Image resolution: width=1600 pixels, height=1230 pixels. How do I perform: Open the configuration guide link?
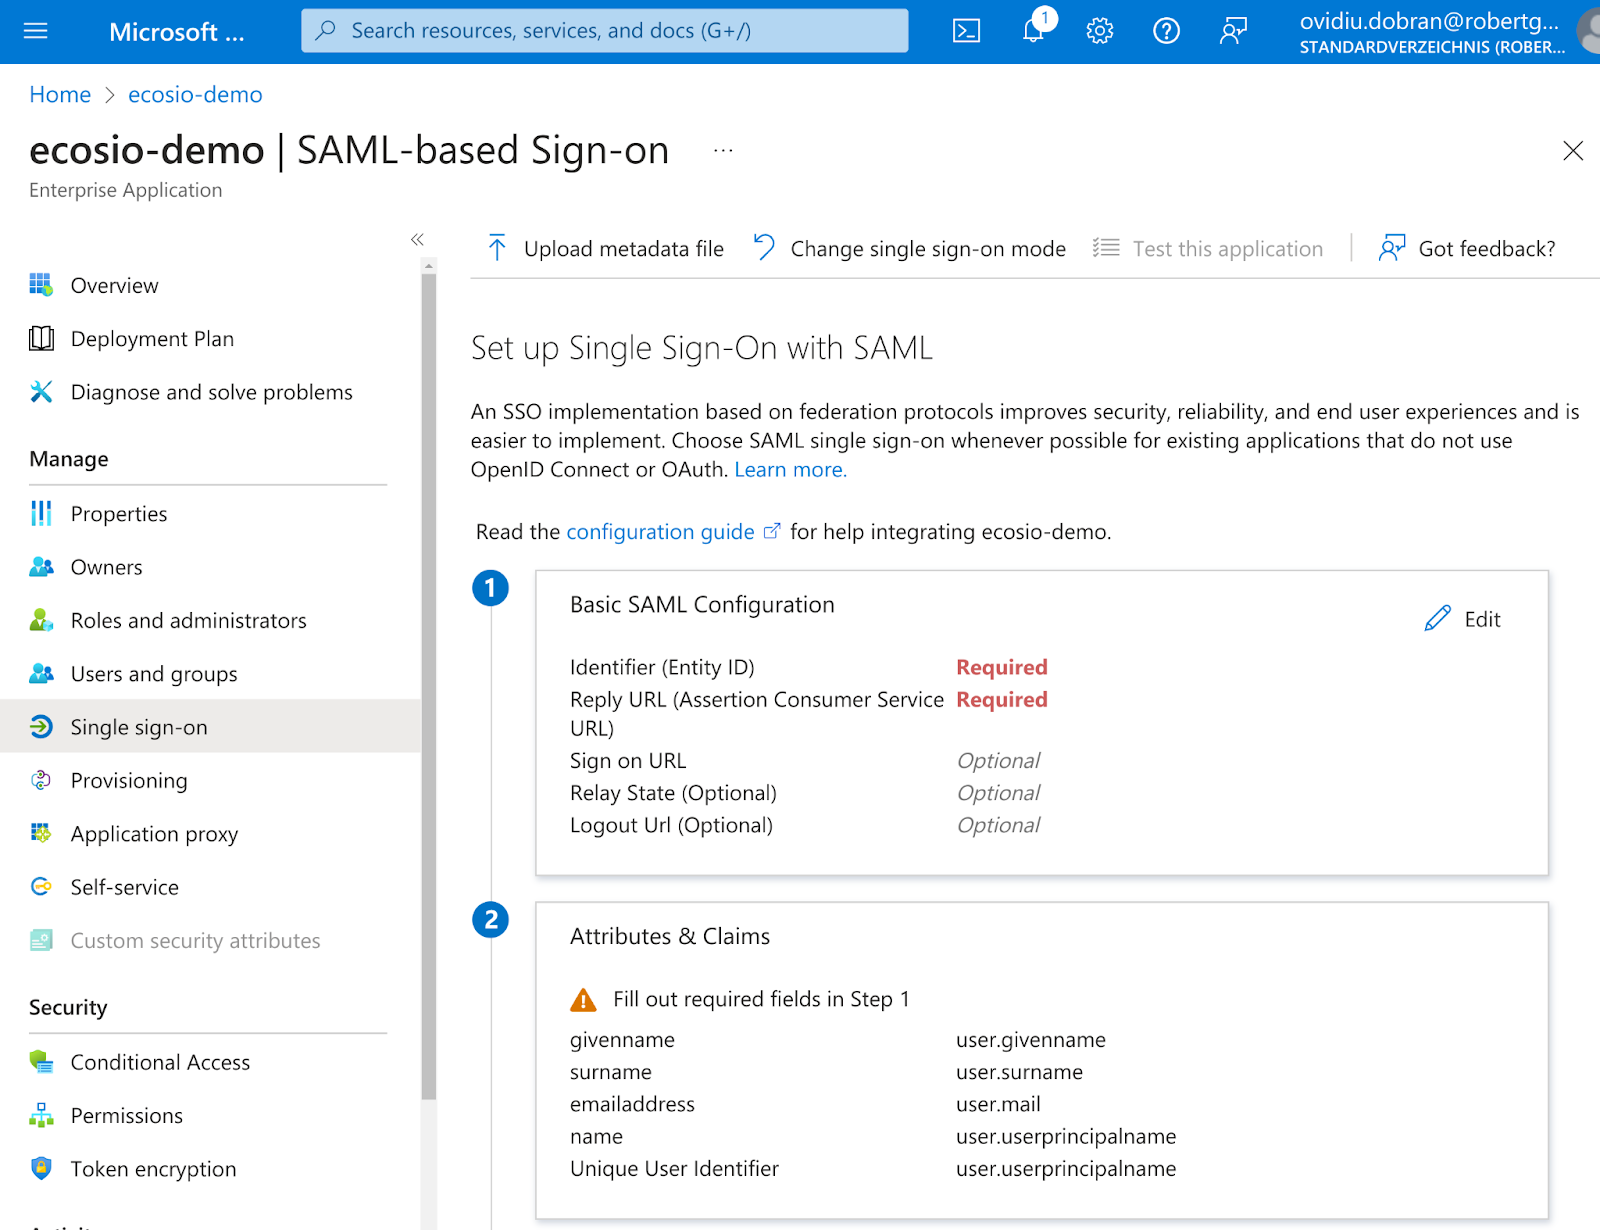pyautogui.click(x=660, y=531)
